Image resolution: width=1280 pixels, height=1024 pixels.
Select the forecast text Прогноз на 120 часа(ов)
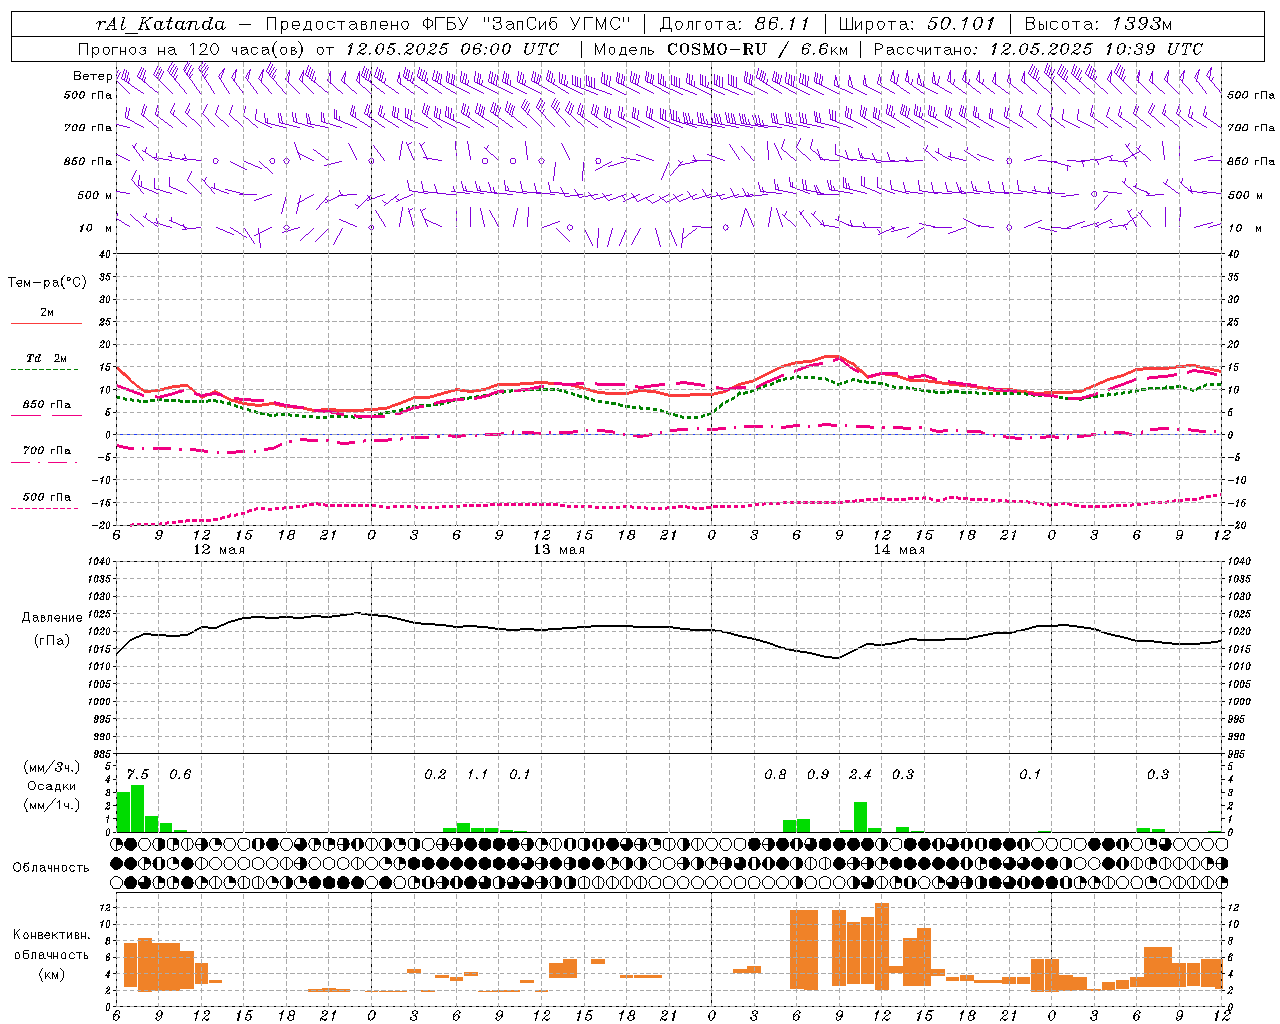[x=192, y=49]
